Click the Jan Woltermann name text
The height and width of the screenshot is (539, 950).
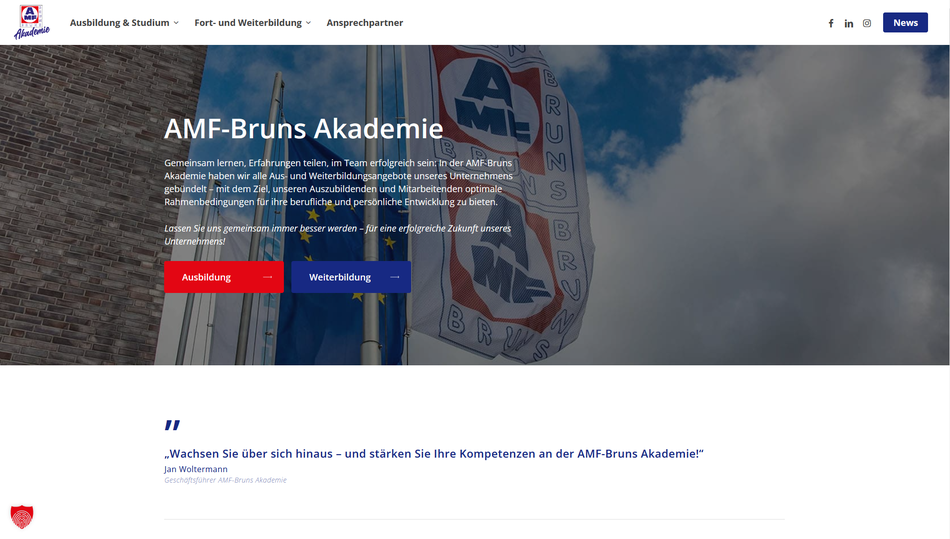pyautogui.click(x=196, y=469)
